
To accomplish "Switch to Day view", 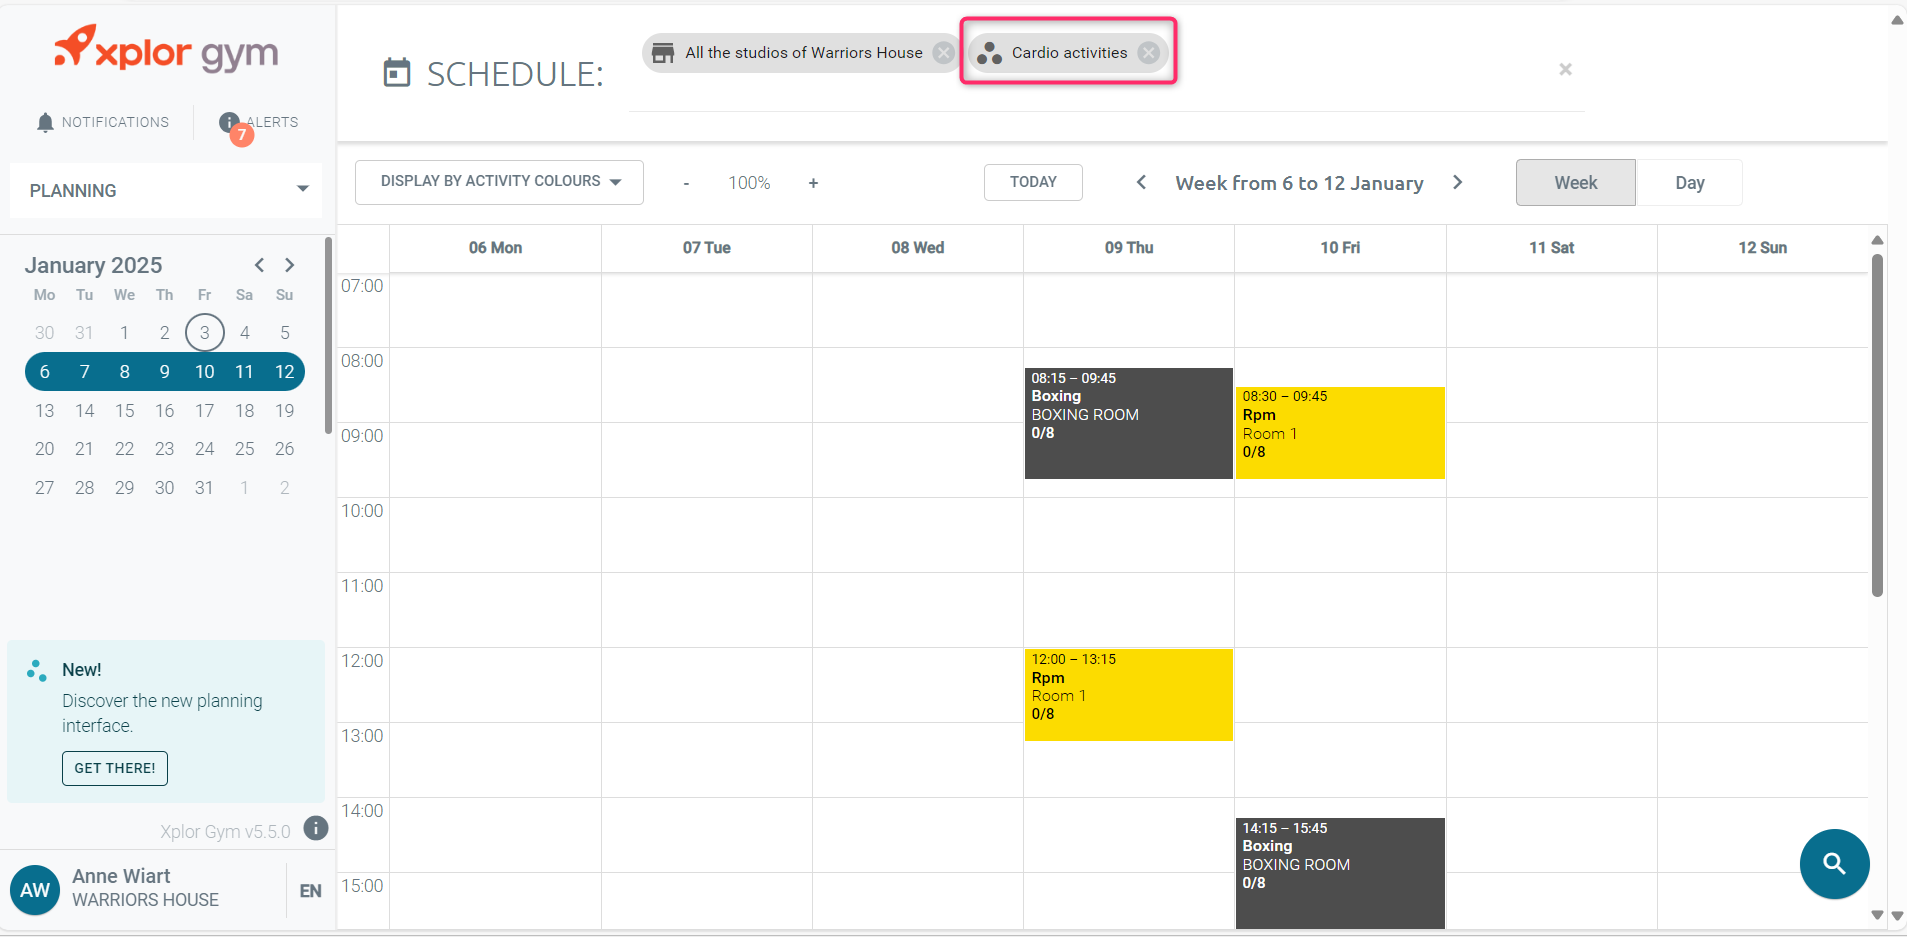I will 1689,183.
